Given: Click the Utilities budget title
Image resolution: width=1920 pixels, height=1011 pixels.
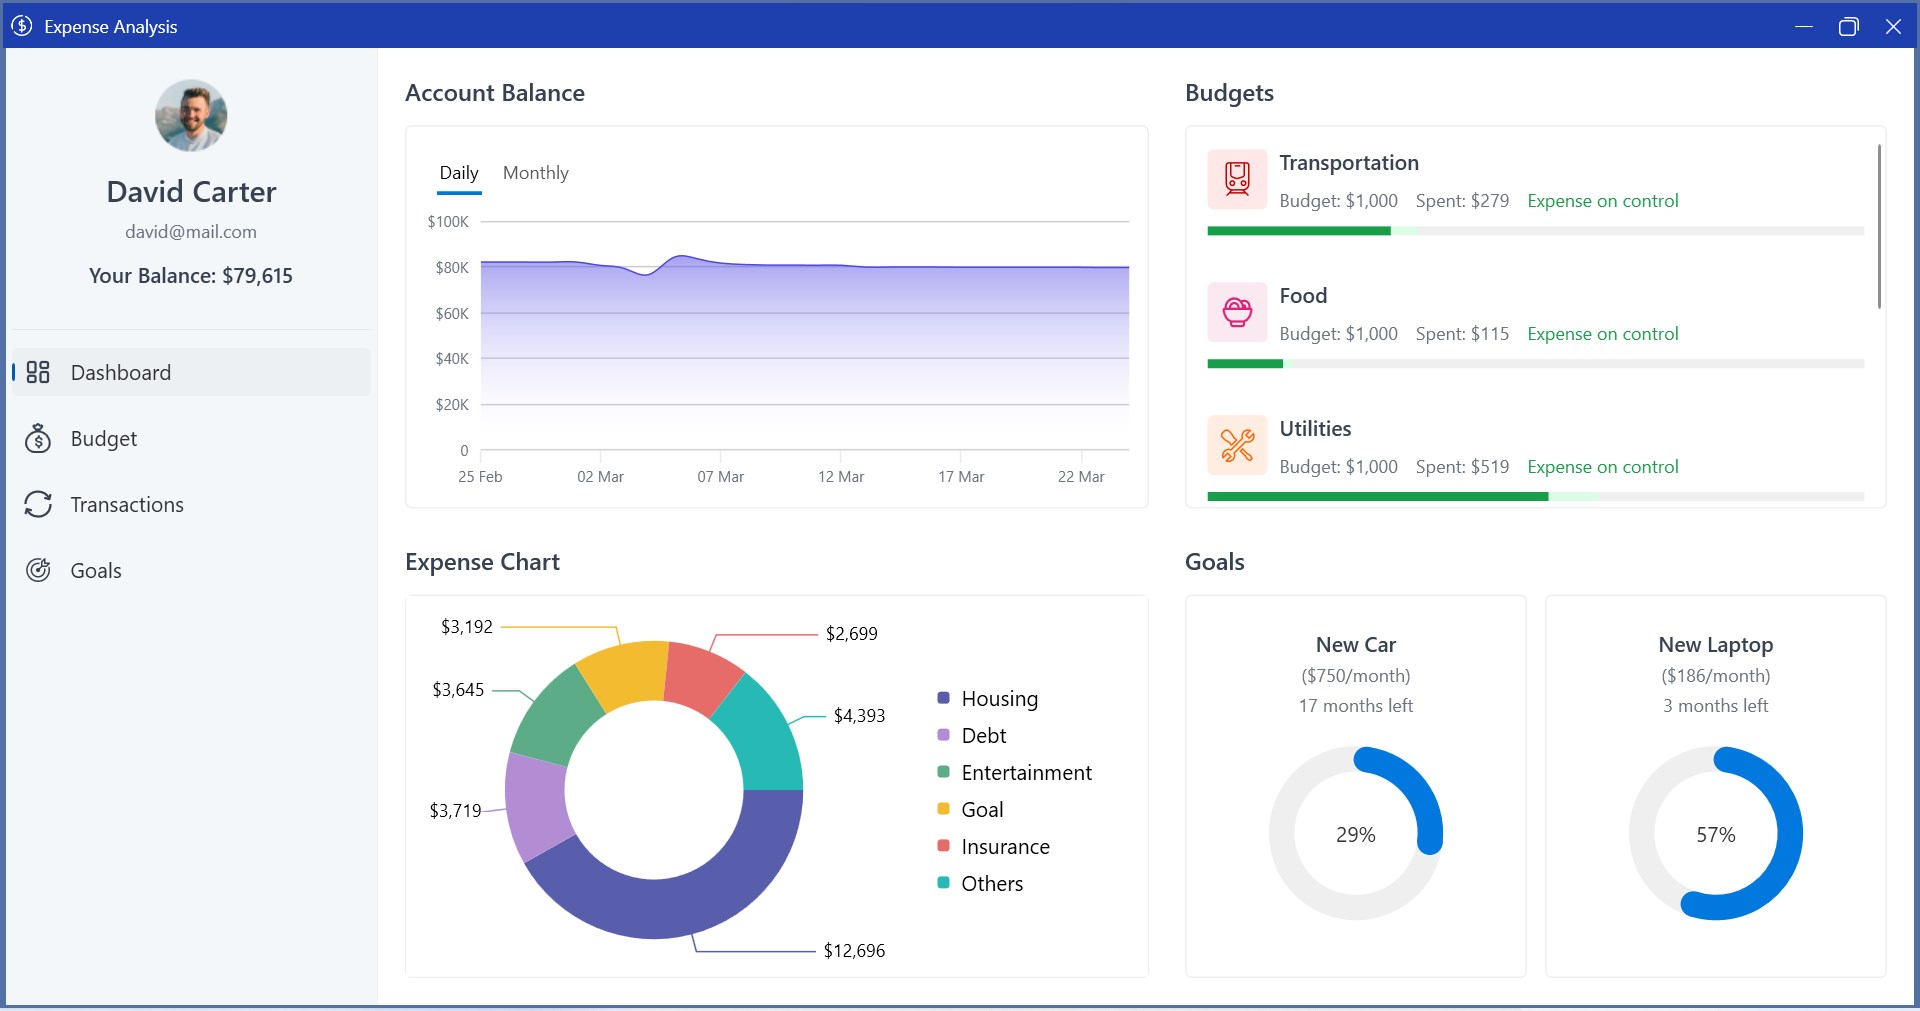Looking at the screenshot, I should pyautogui.click(x=1315, y=429).
